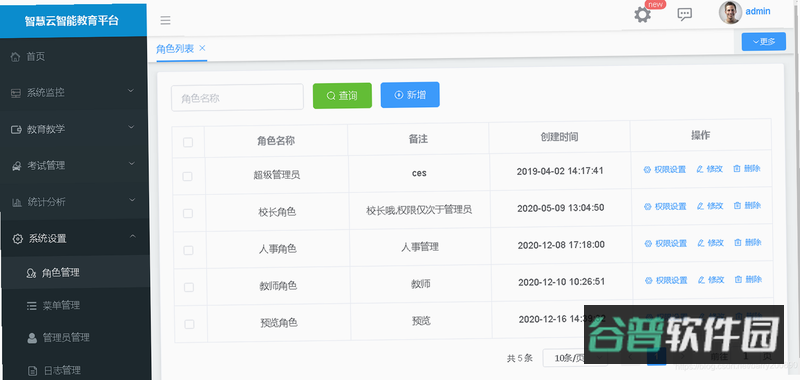Click the gear icon beside 系统设置
Screen dimensions: 800x380
17,239
